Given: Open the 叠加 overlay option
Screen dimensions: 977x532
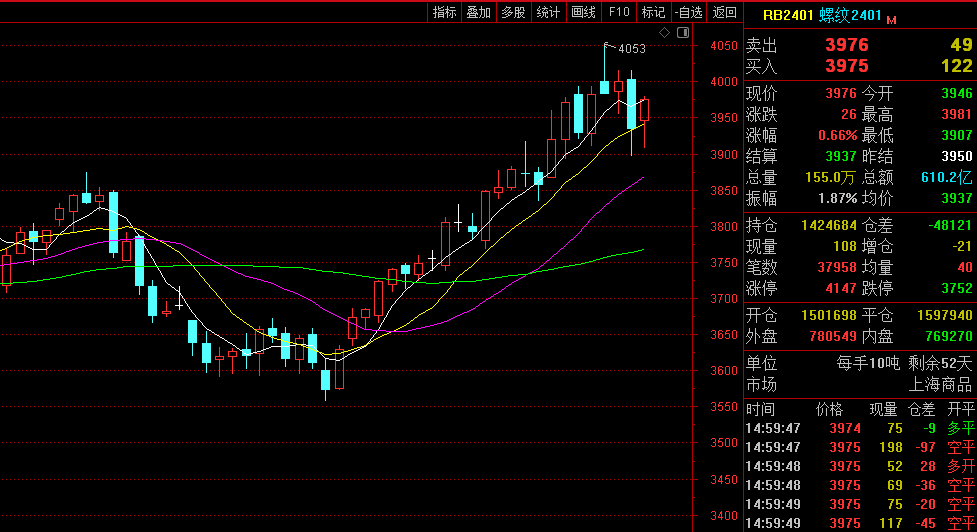Looking at the screenshot, I should point(478,12).
